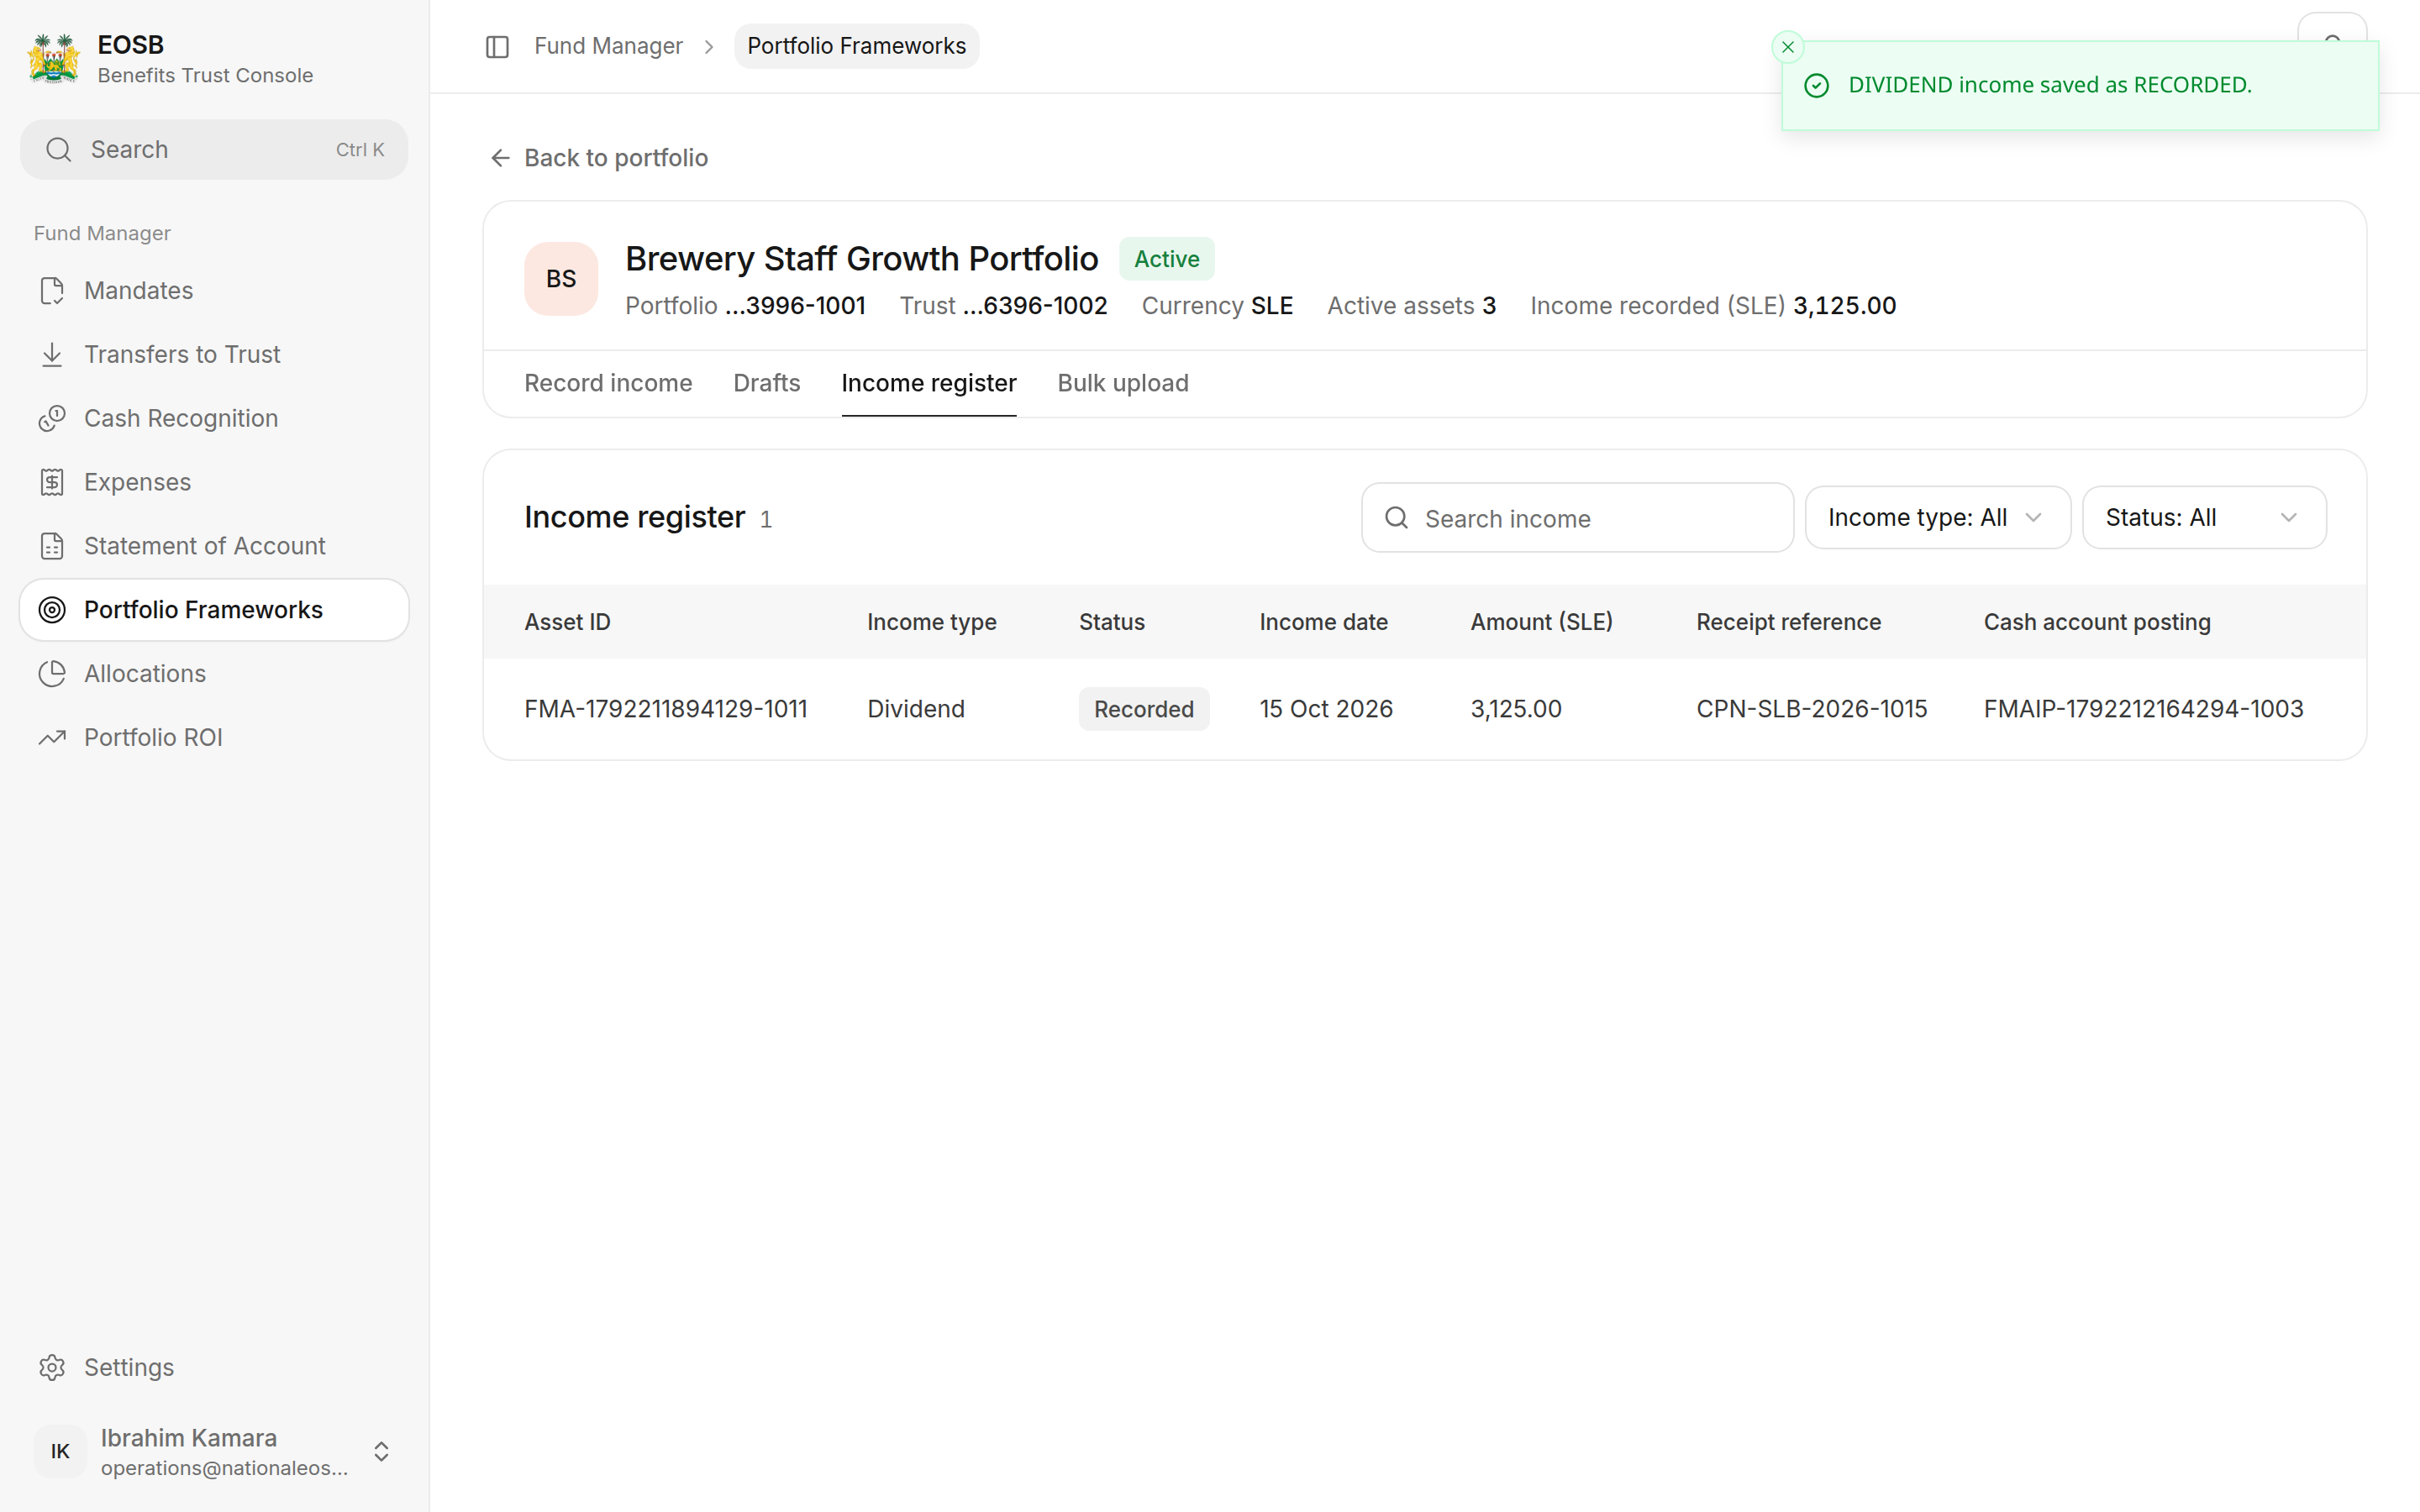Click asset ID FMA-1792211894129-1011
Screen dimensions: 2420x1512
[666, 709]
